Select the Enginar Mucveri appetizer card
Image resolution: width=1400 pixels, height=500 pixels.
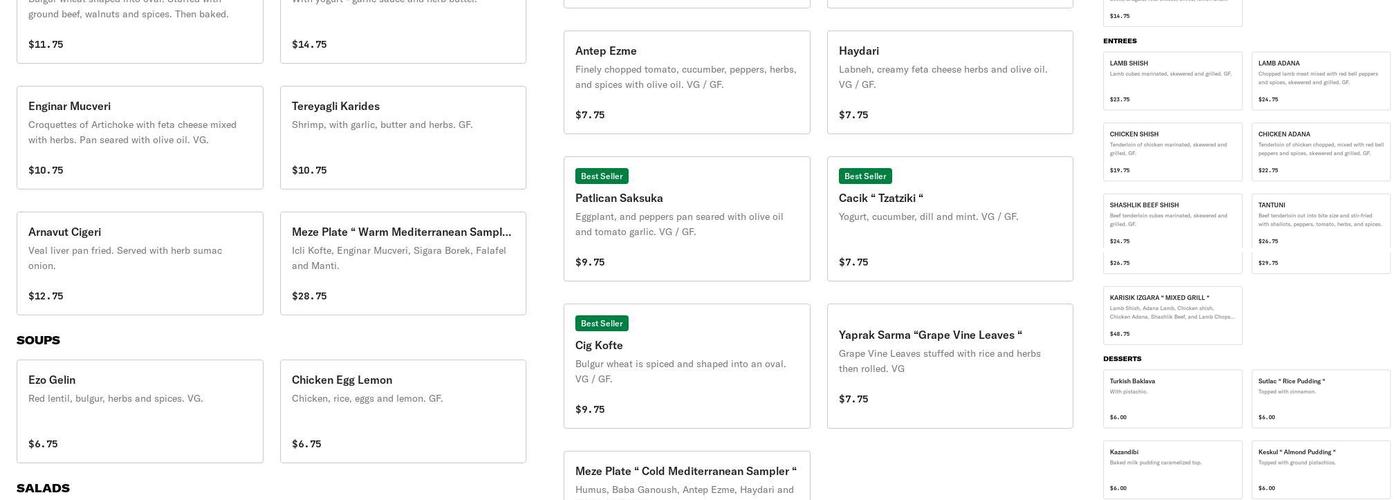(140, 138)
